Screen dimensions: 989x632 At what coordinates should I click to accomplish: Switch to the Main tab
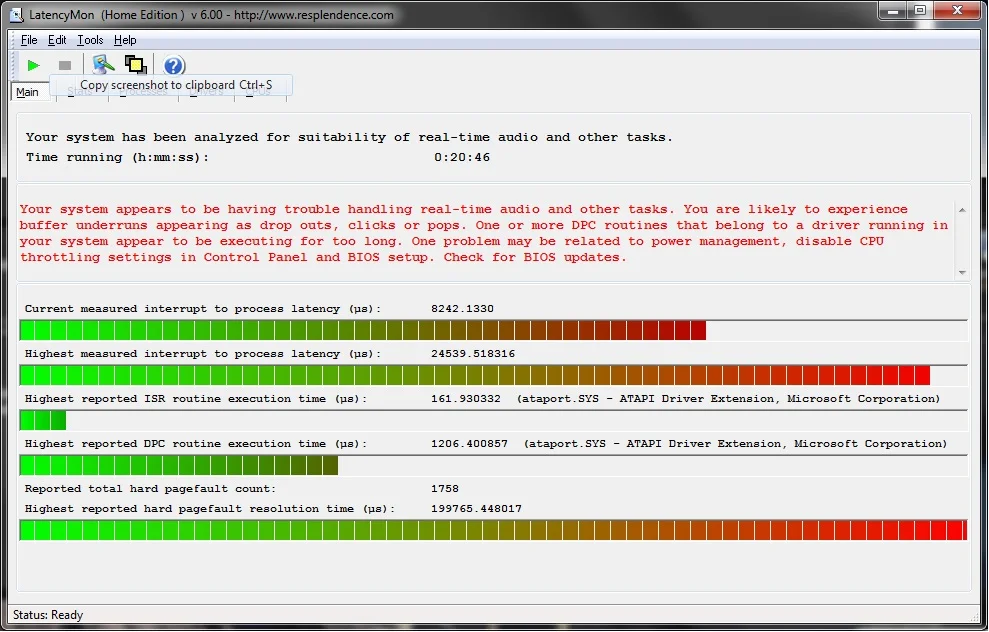[x=27, y=92]
